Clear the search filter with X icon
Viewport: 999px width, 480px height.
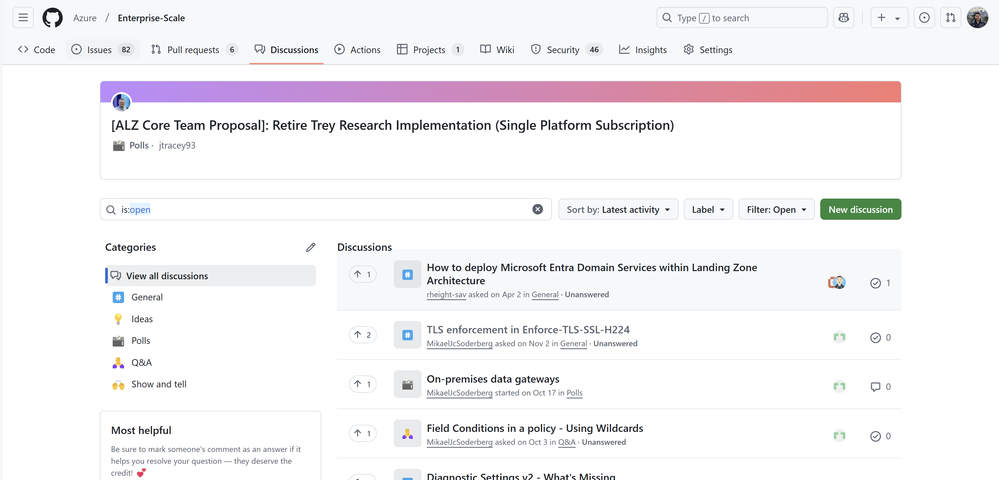pyautogui.click(x=537, y=209)
